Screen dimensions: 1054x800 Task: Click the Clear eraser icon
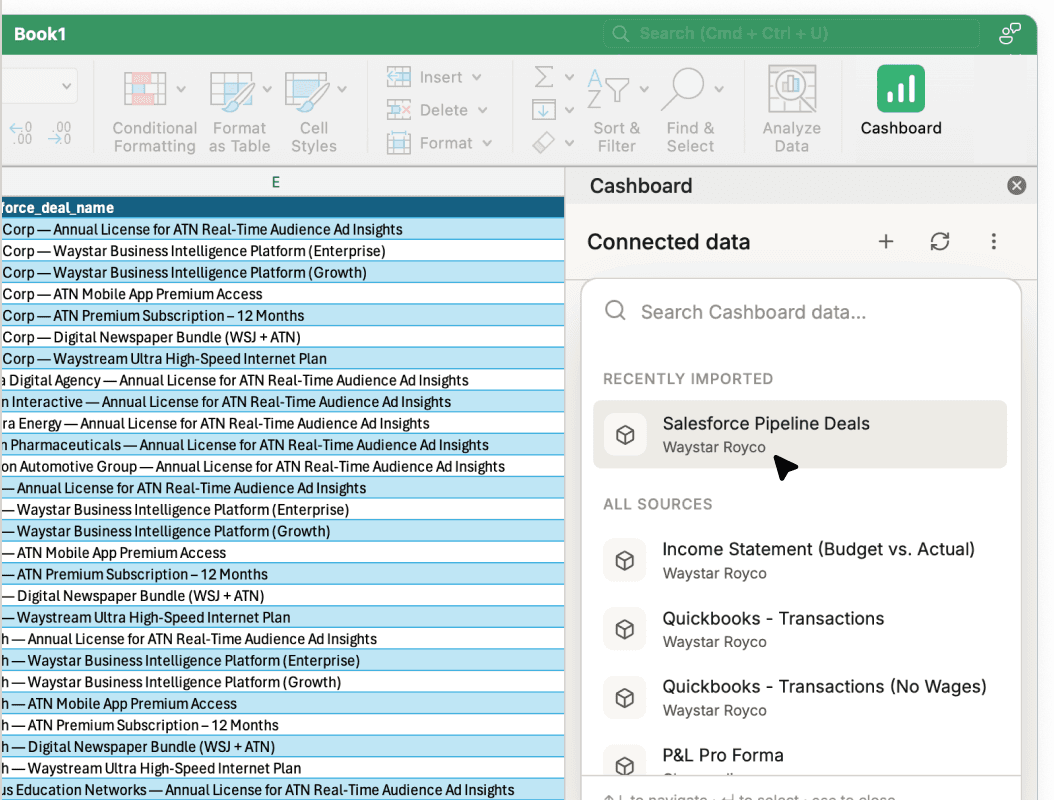pos(544,142)
